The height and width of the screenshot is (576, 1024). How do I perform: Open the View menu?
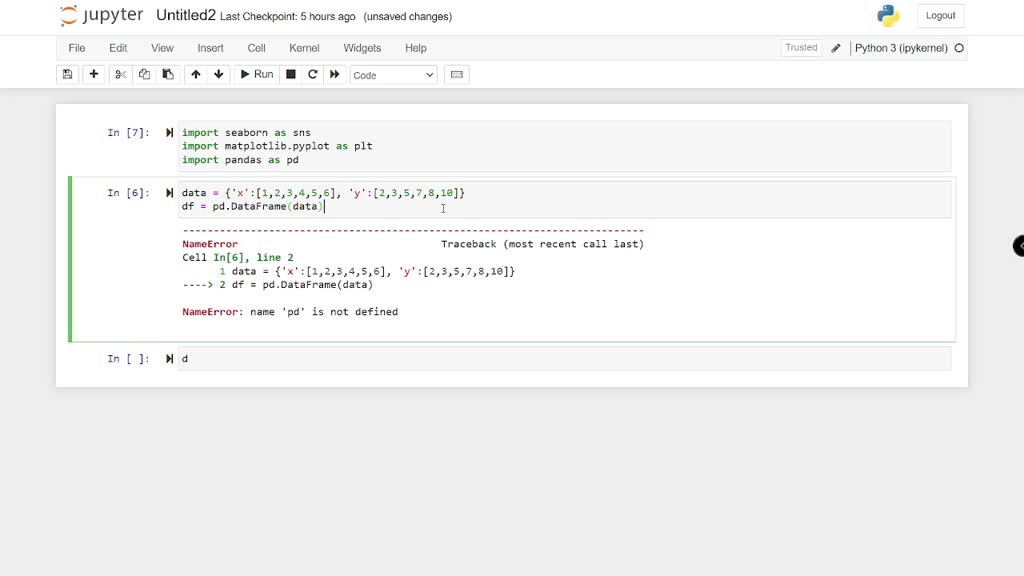click(162, 48)
